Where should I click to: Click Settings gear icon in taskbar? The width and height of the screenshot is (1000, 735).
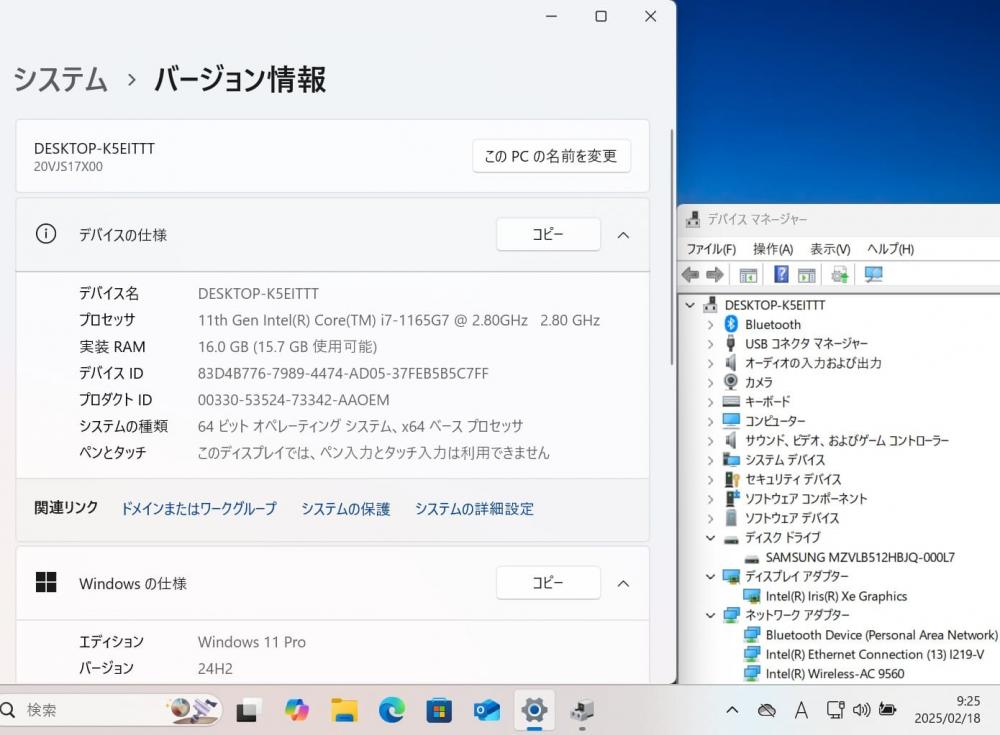pos(534,709)
